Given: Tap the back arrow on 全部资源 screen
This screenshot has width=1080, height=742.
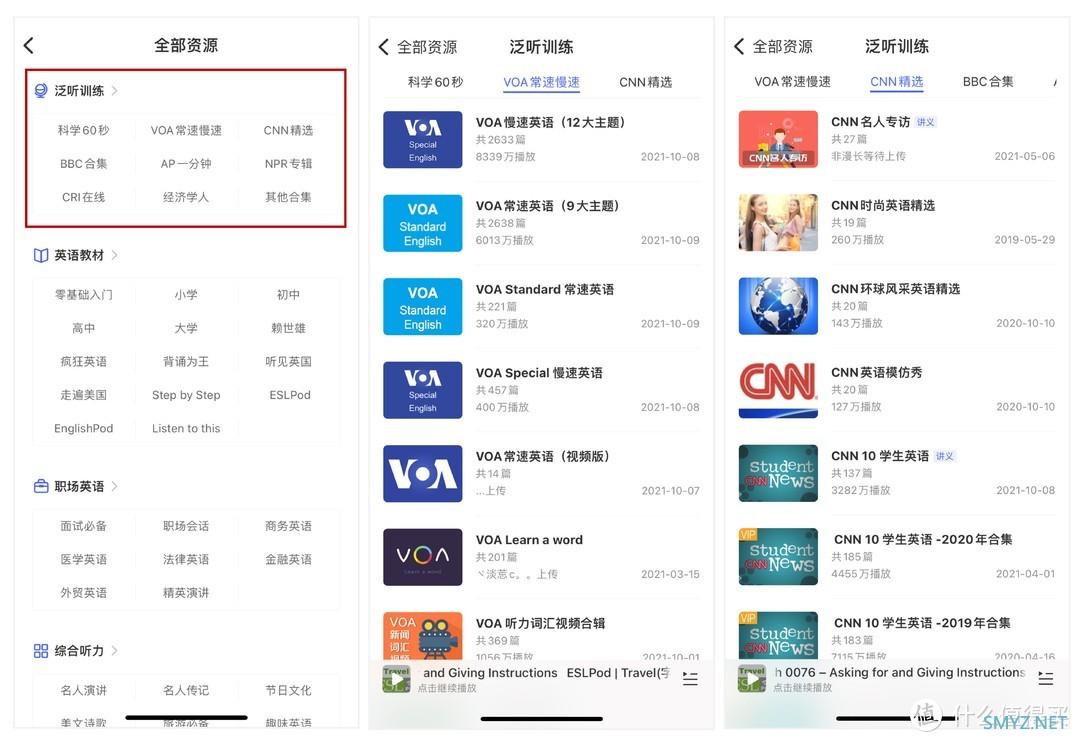Looking at the screenshot, I should (28, 46).
